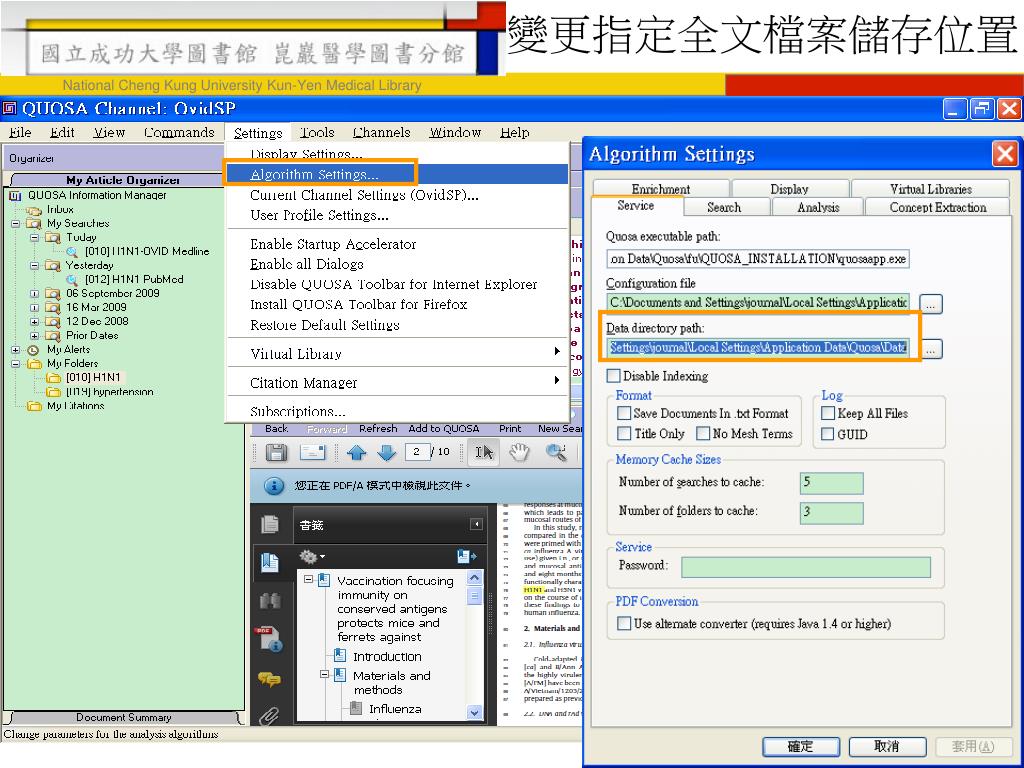Go to next page with down arrow
1024x768 pixels.
pos(387,452)
